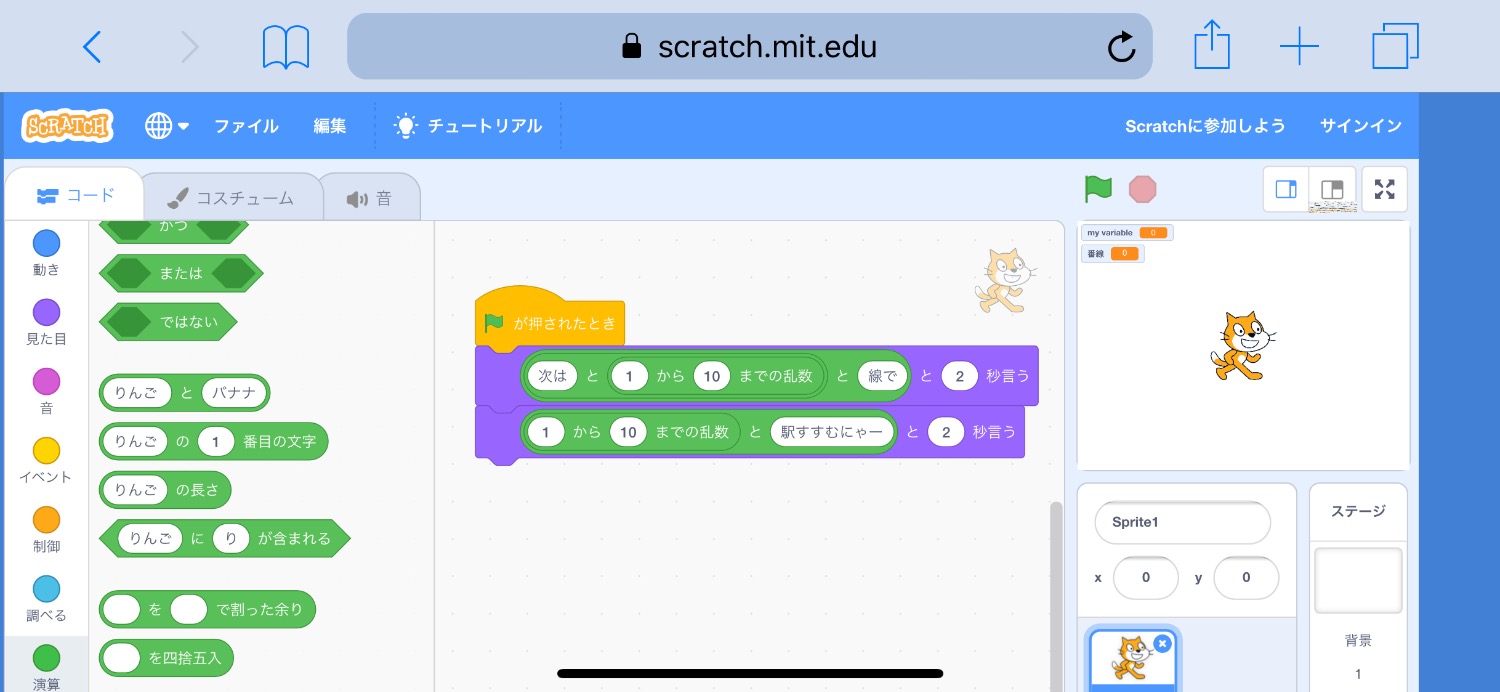
Task: Open a new Safari tab
Action: click(1299, 47)
